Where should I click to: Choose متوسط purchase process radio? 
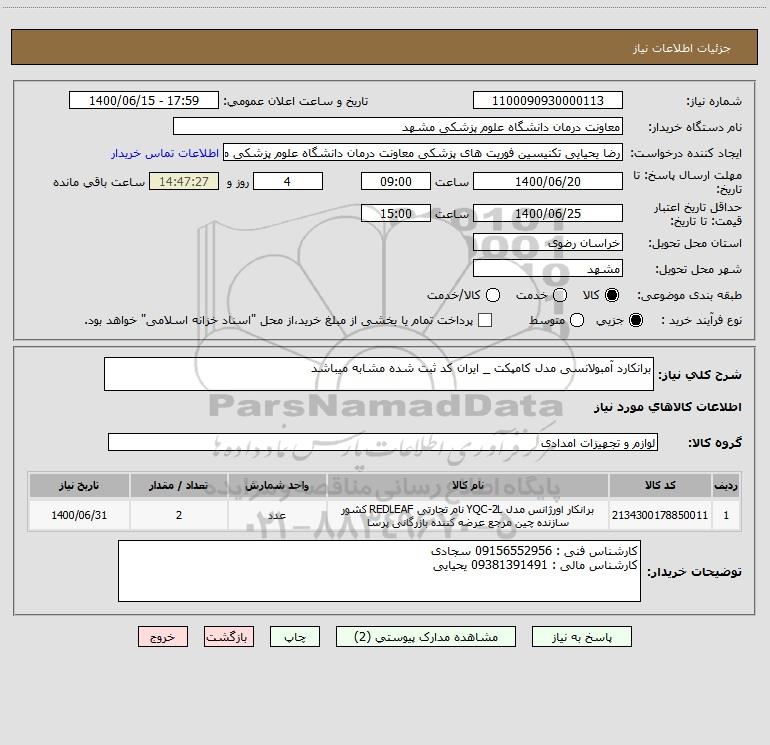pyautogui.click(x=577, y=320)
